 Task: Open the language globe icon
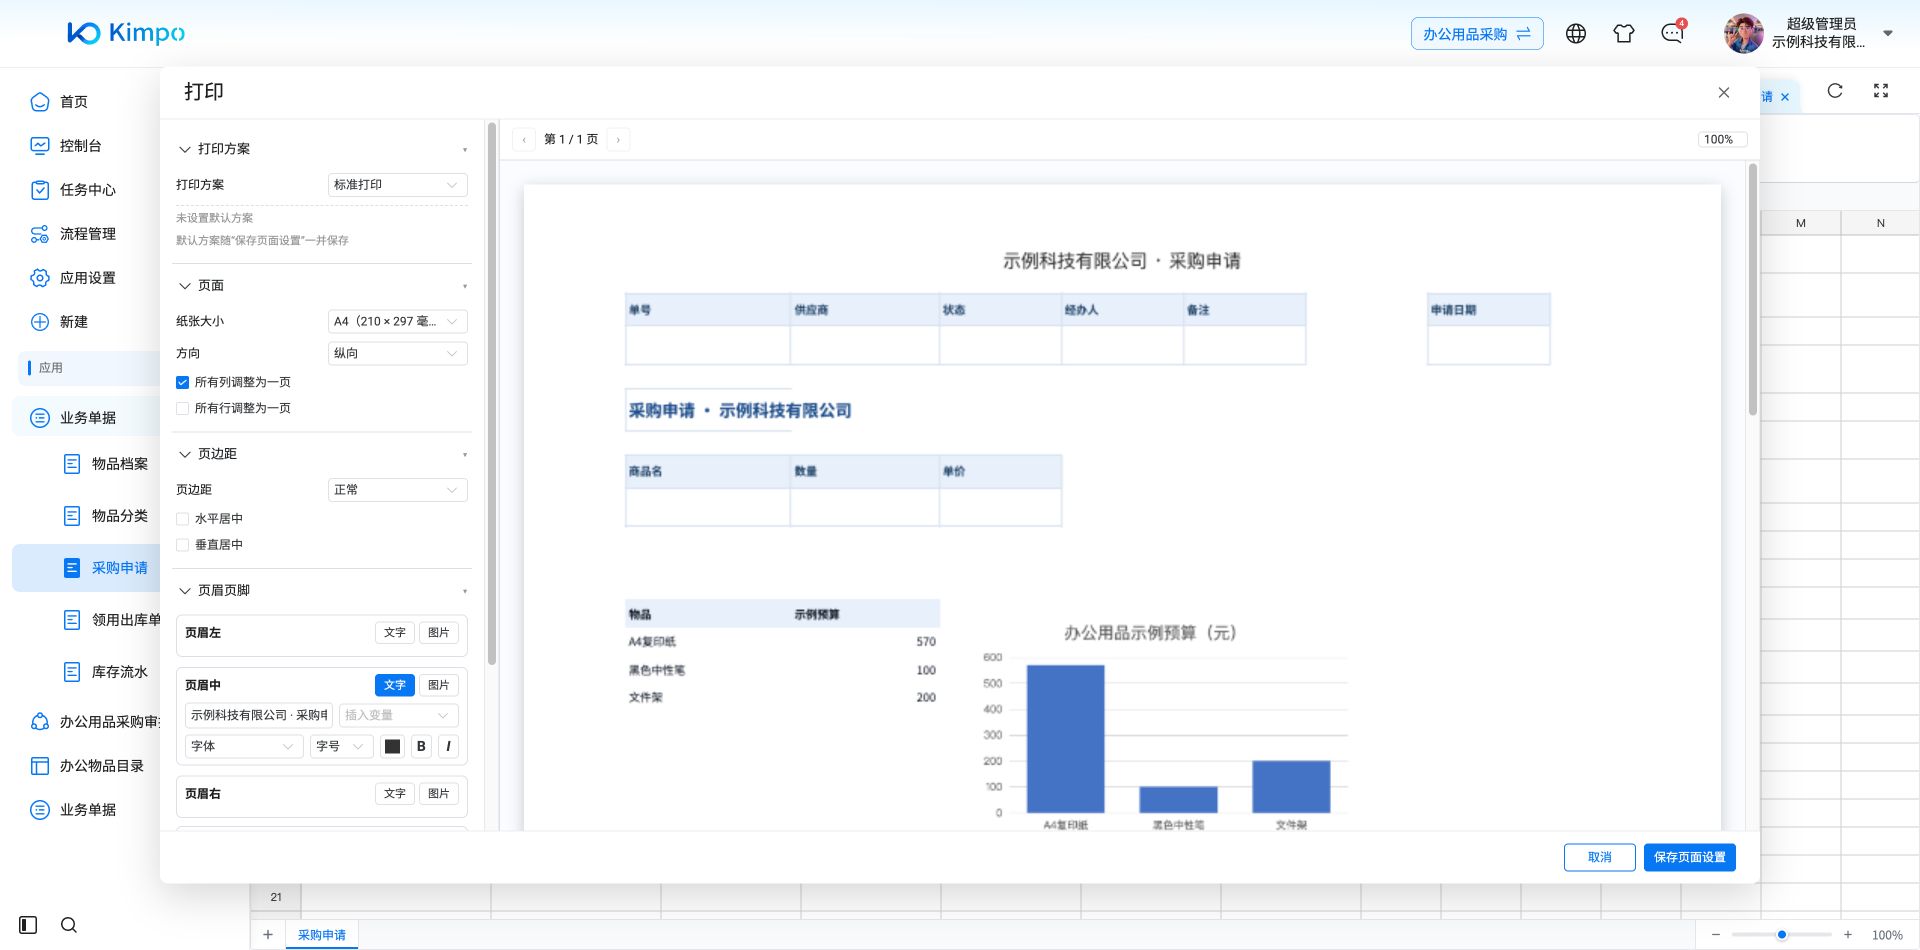coord(1576,34)
